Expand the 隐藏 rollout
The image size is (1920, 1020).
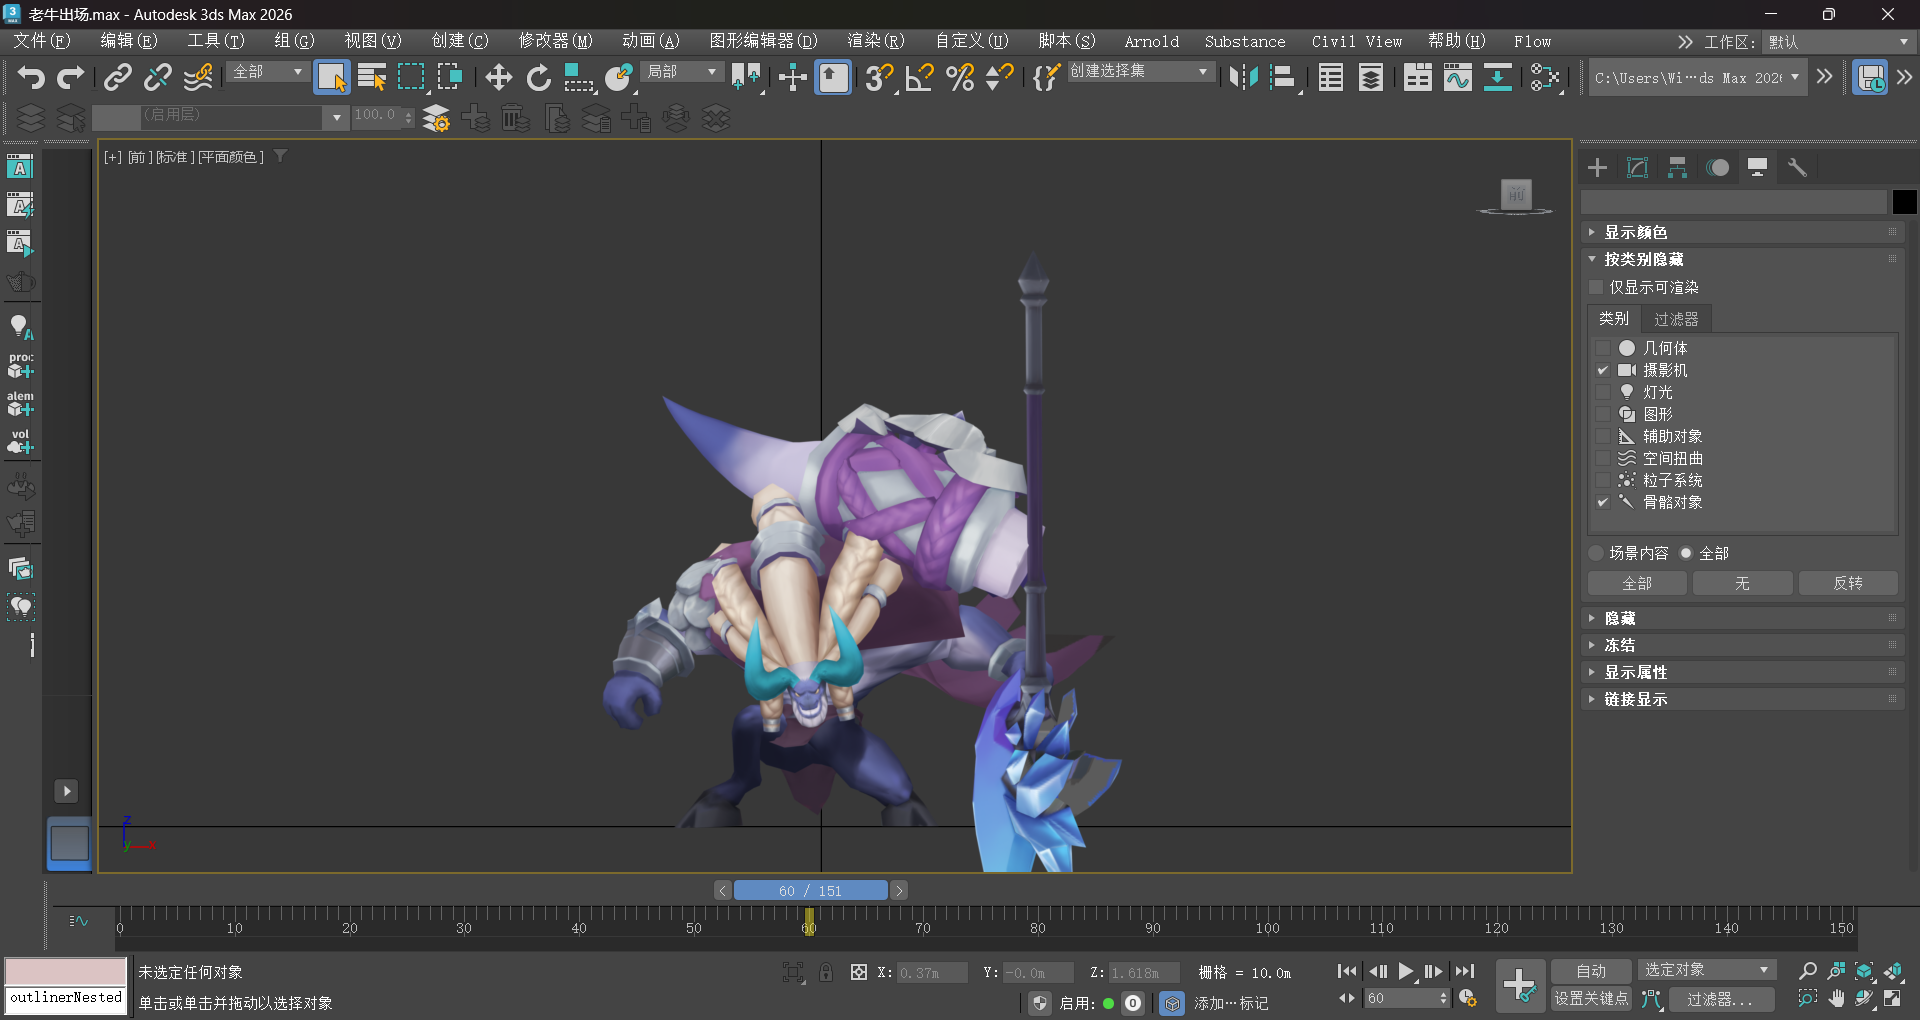point(1742,618)
